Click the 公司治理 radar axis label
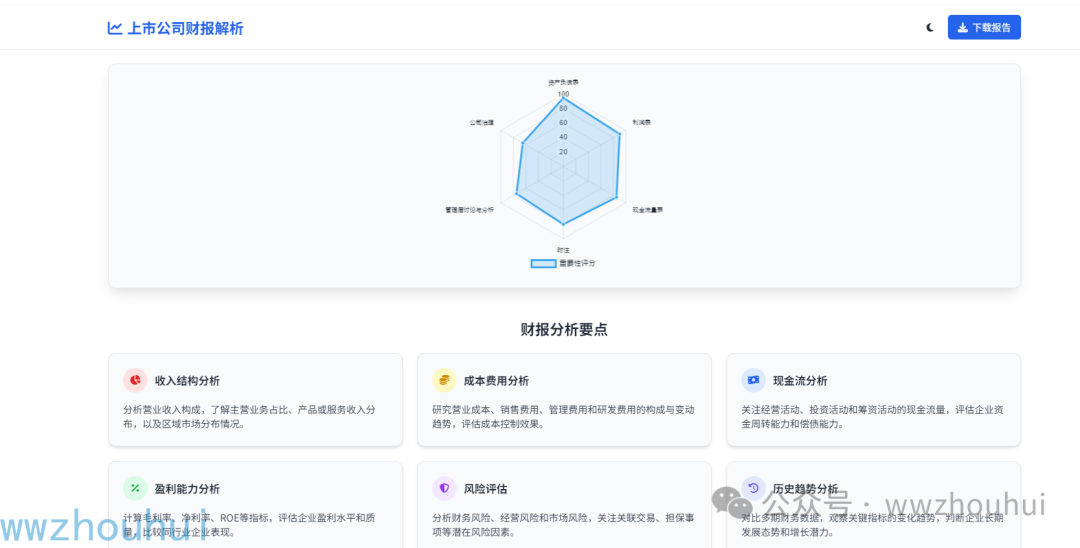1080x548 pixels. (x=482, y=122)
